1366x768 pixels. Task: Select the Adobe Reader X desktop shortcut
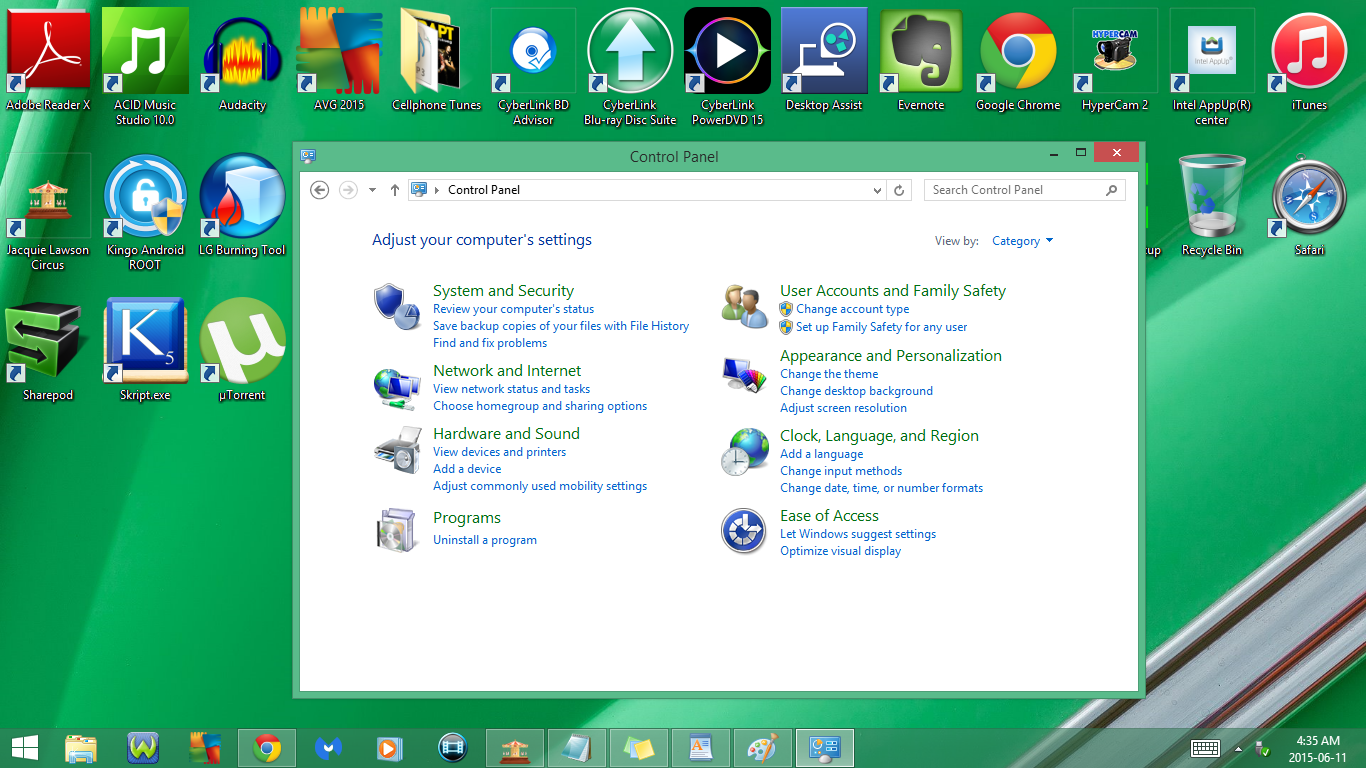click(48, 60)
